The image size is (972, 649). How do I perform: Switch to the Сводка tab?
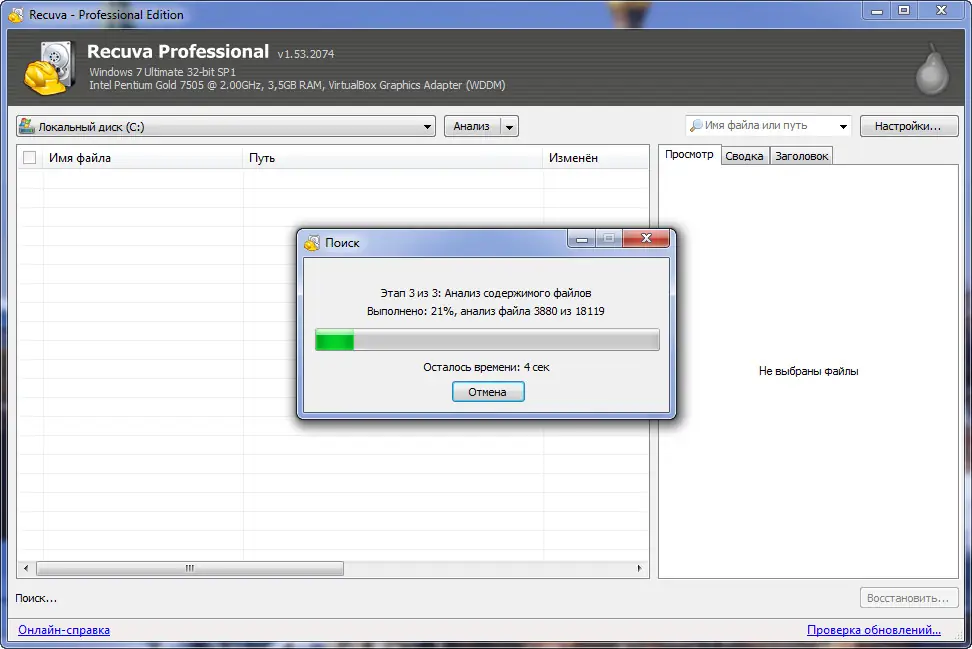pos(744,156)
